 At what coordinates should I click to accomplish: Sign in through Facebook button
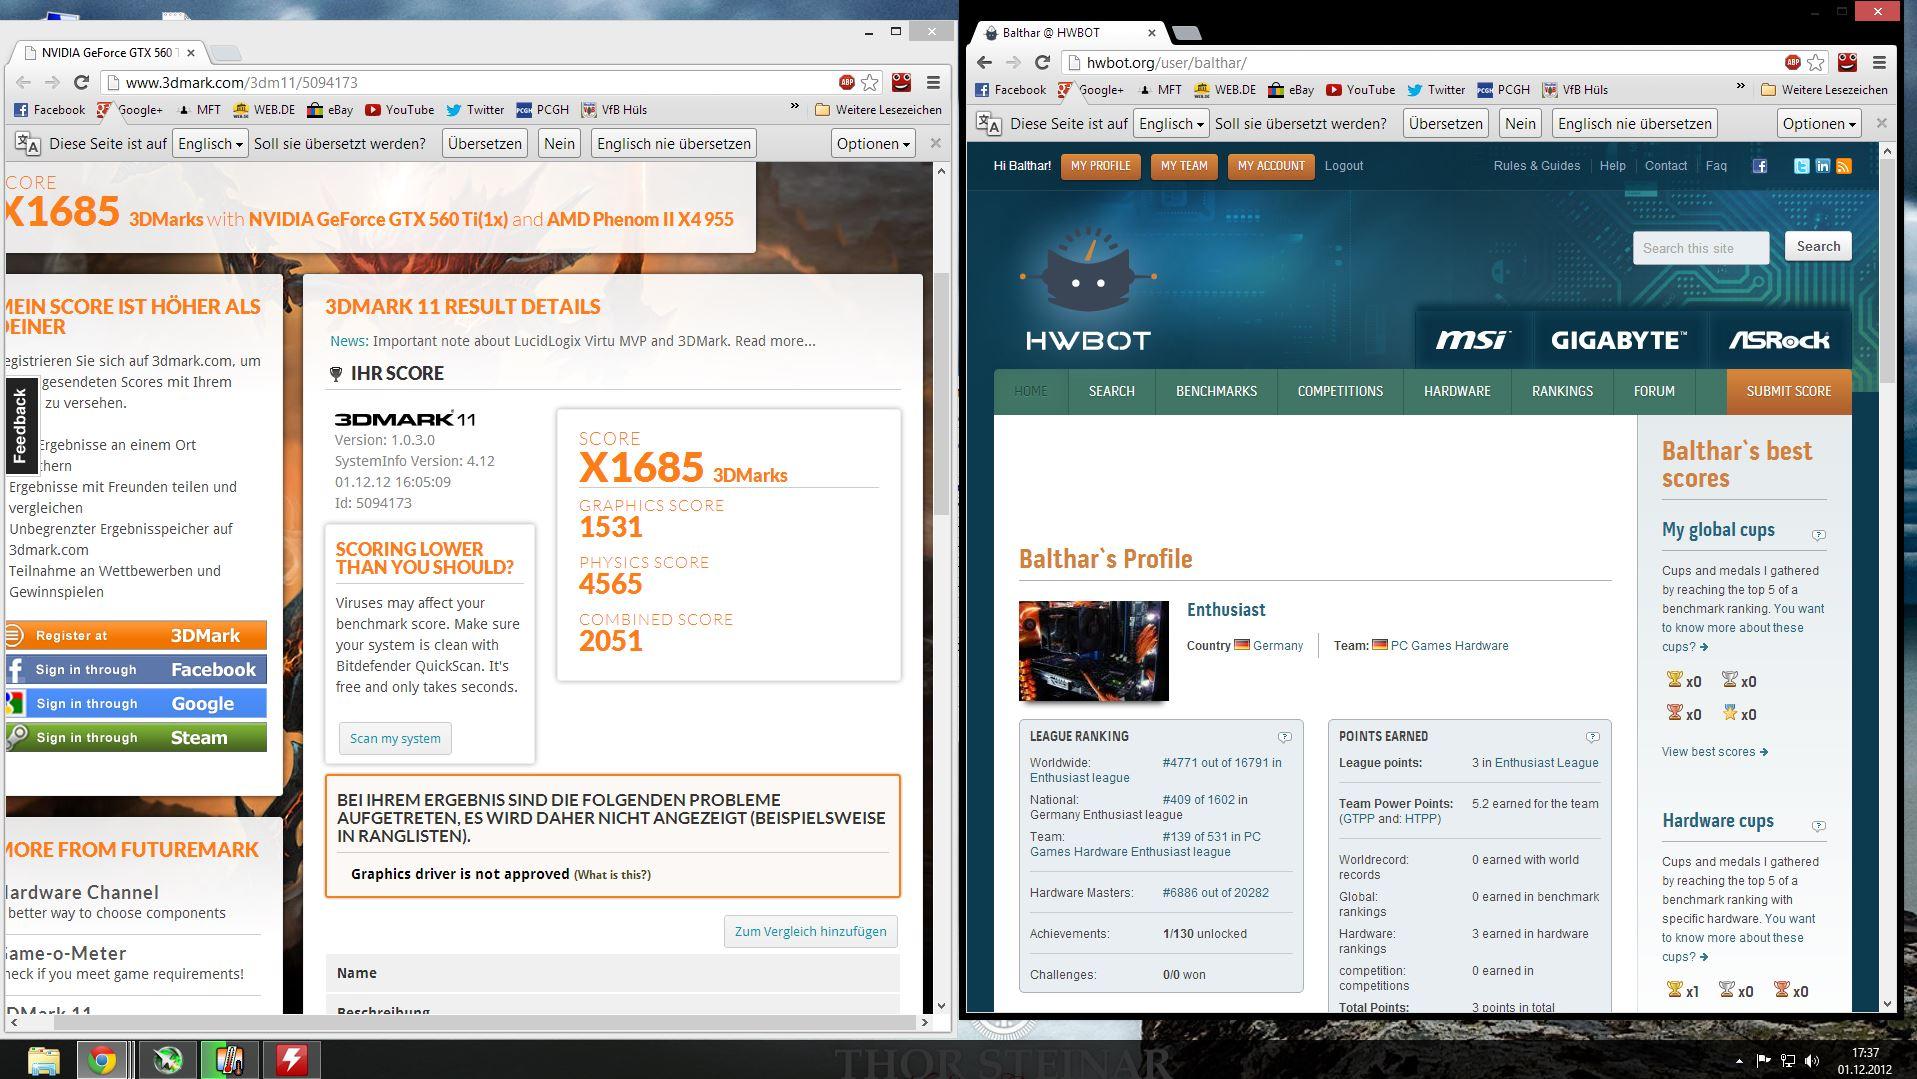coord(136,670)
